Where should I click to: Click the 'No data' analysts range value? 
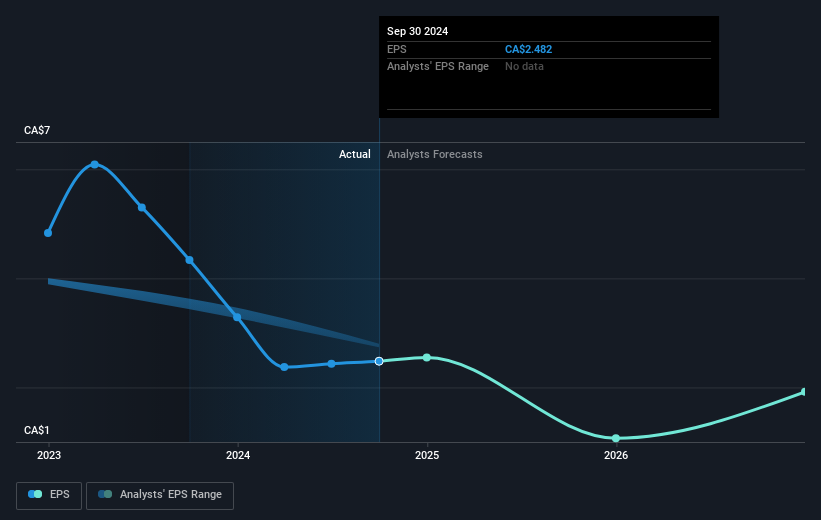524,67
